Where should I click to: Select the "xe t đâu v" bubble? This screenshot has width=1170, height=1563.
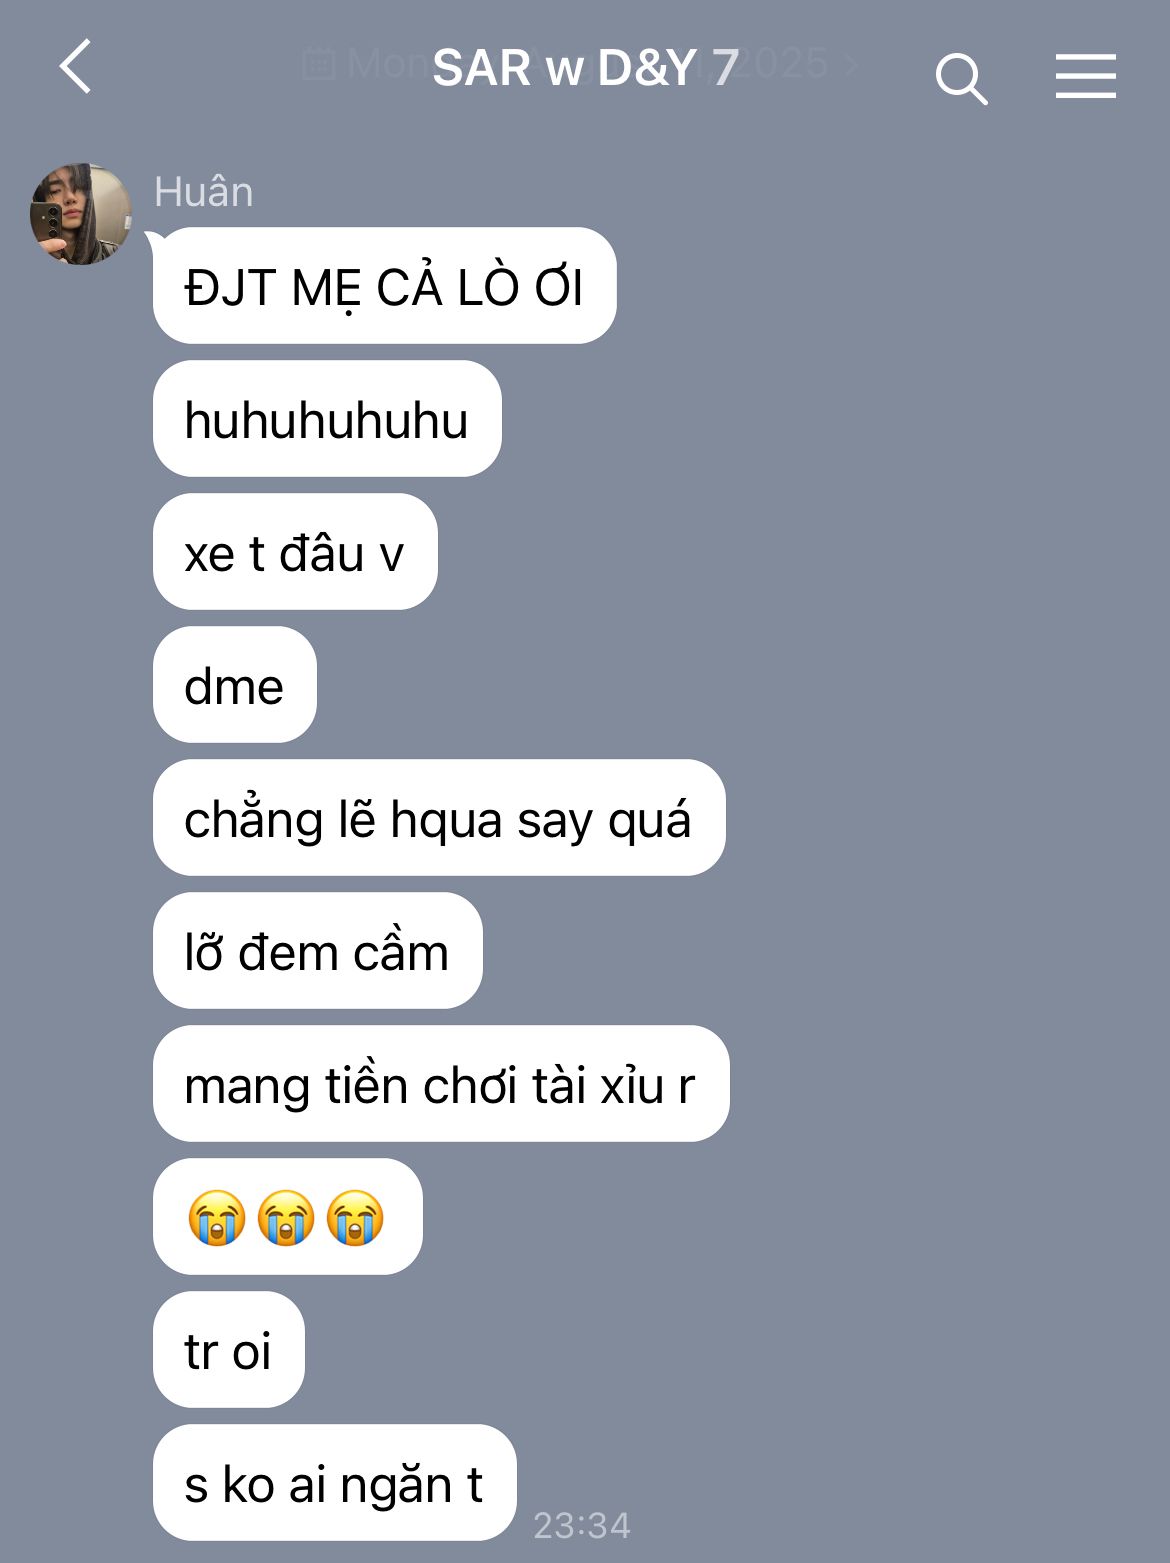(x=295, y=552)
